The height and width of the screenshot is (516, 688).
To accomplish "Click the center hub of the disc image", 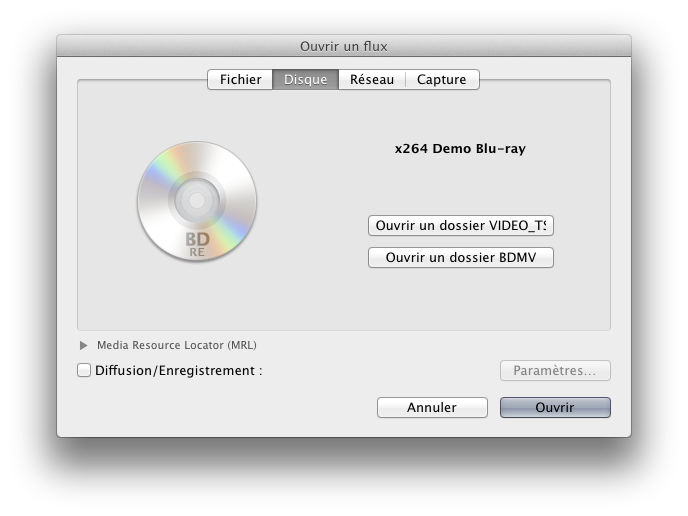I will (197, 202).
